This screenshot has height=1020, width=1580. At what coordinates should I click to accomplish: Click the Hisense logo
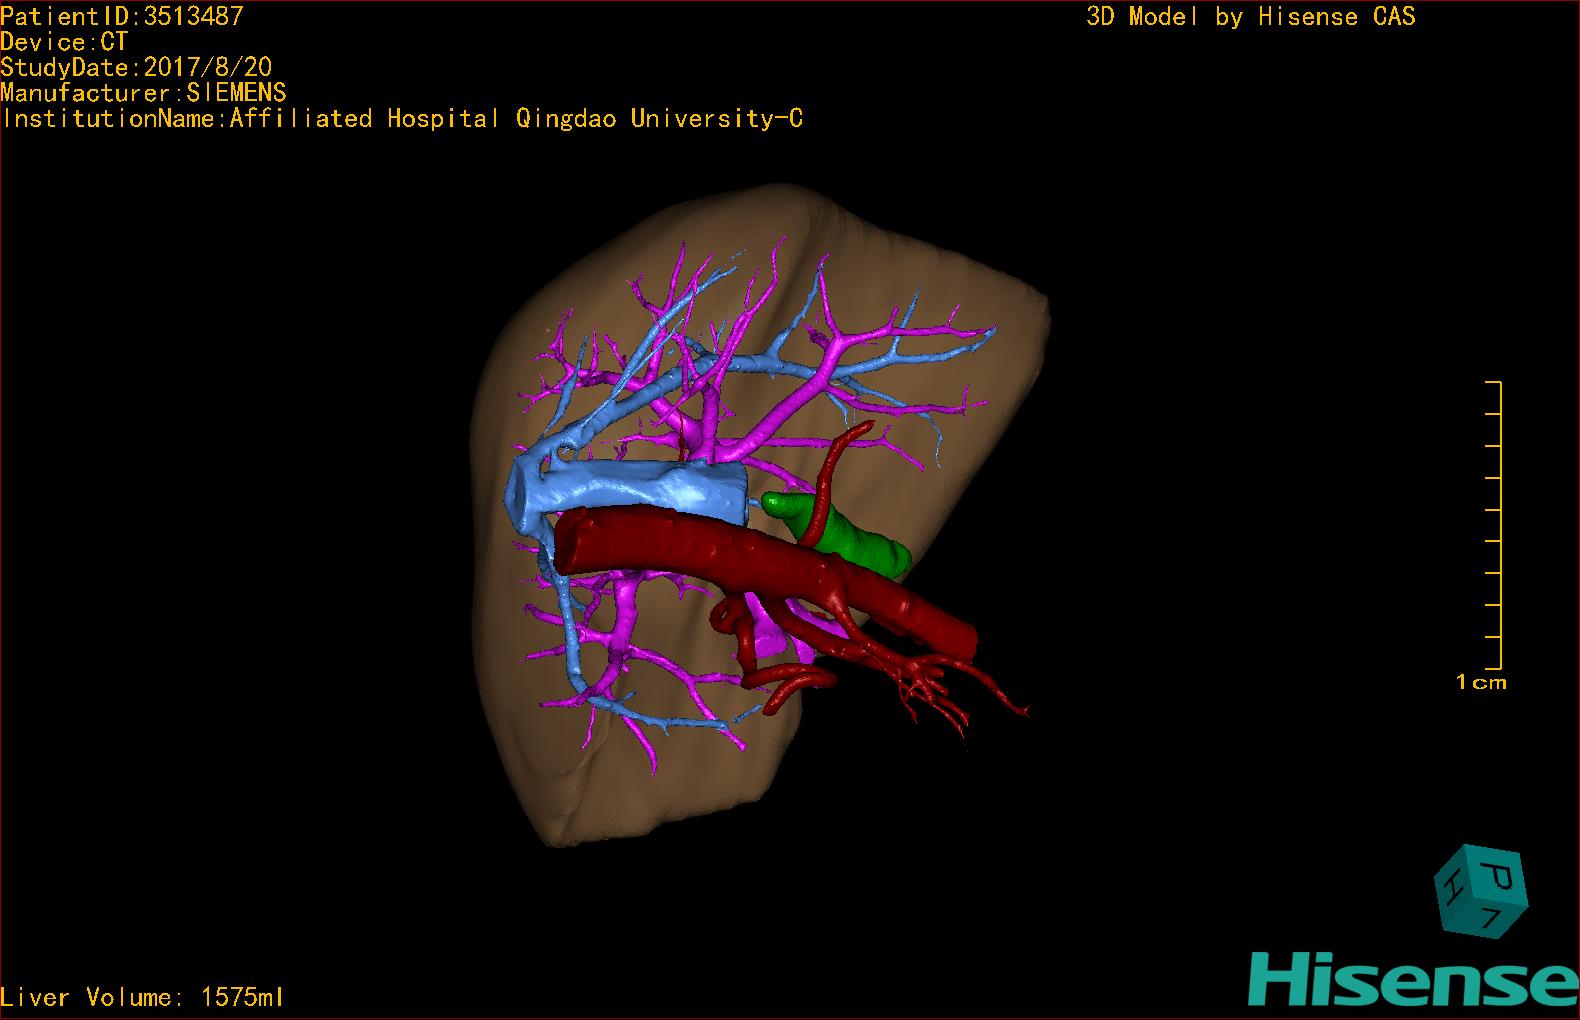coord(1414,977)
